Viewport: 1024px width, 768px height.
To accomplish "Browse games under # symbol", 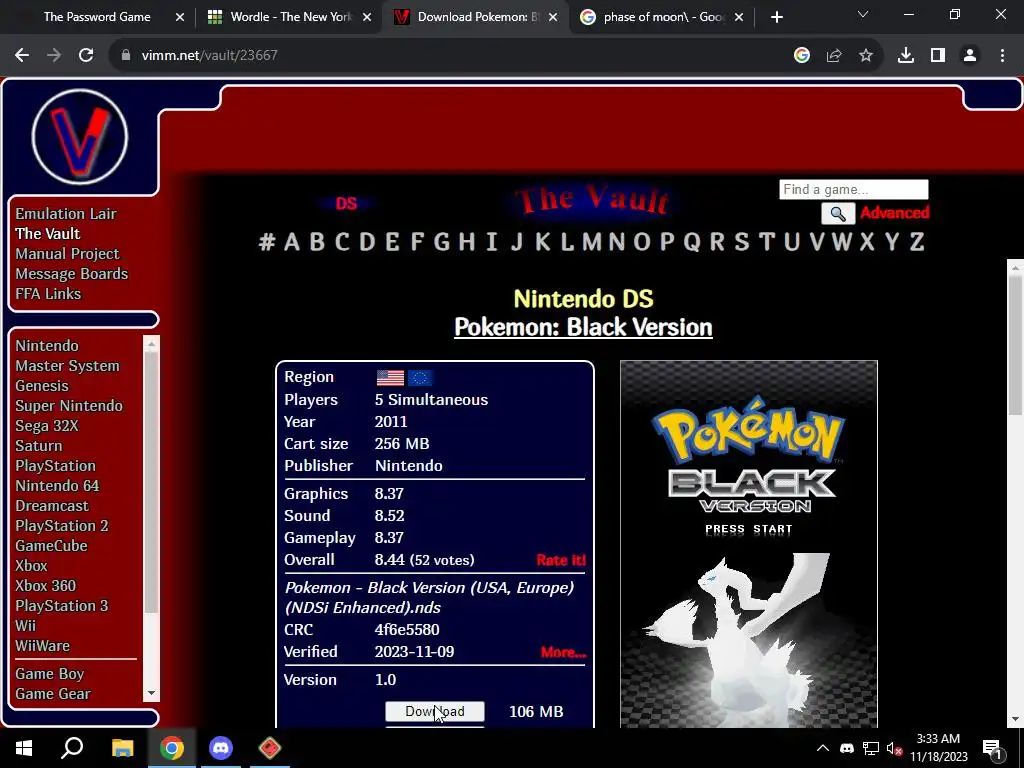I will [266, 242].
